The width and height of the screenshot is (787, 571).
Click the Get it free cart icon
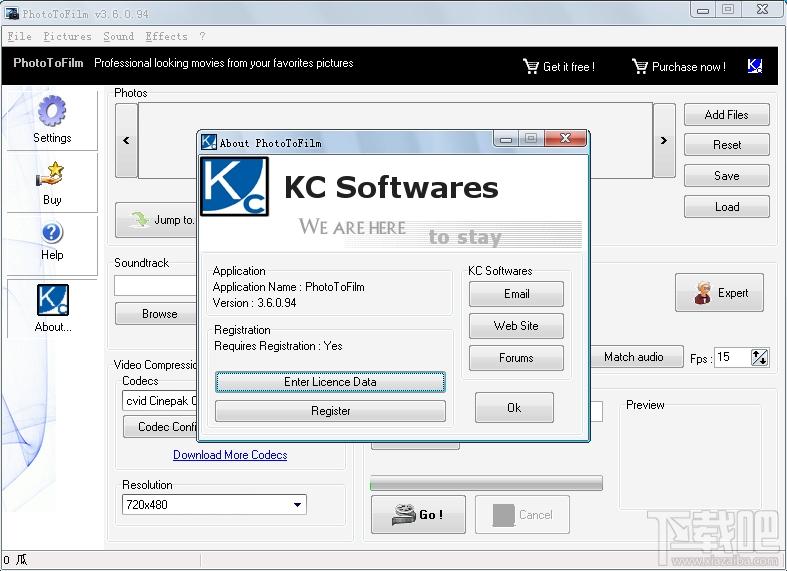tap(531, 67)
